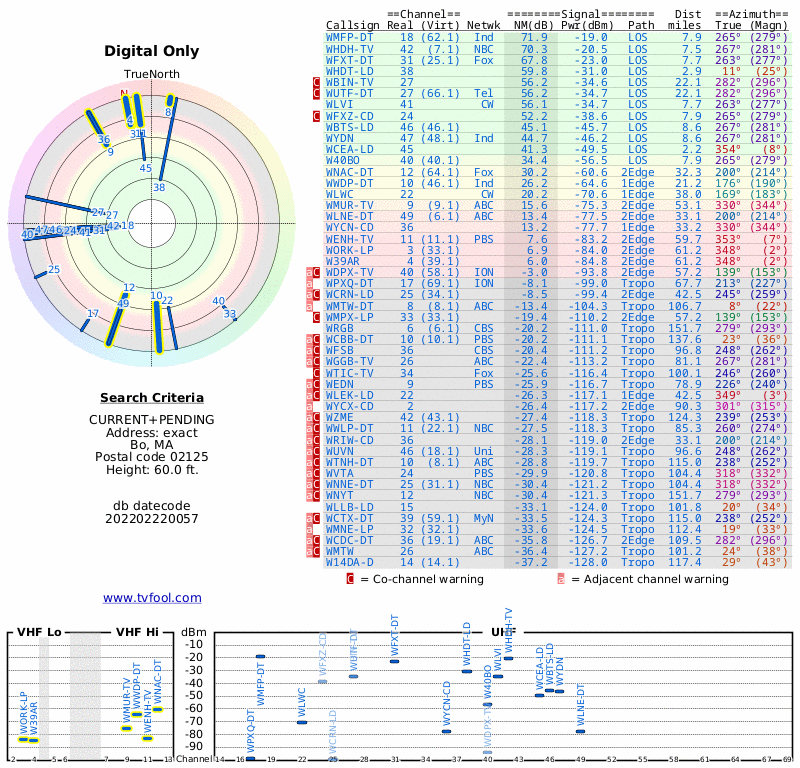Viewport: 800px width, 768px height.
Task: Click channel 33 marker on the radar plot
Action: click(230, 314)
